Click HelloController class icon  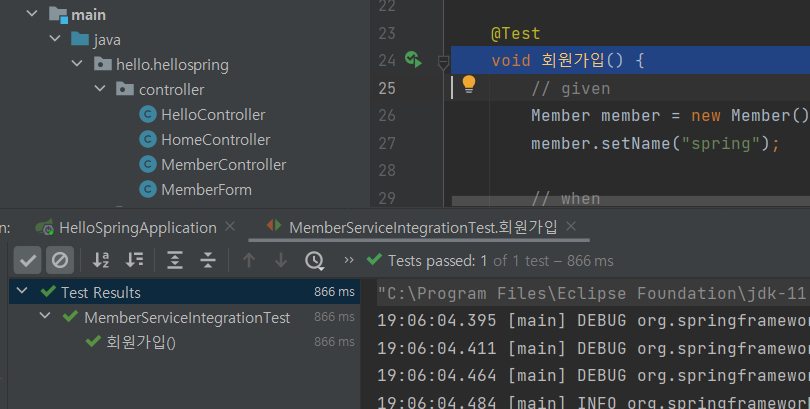148,114
